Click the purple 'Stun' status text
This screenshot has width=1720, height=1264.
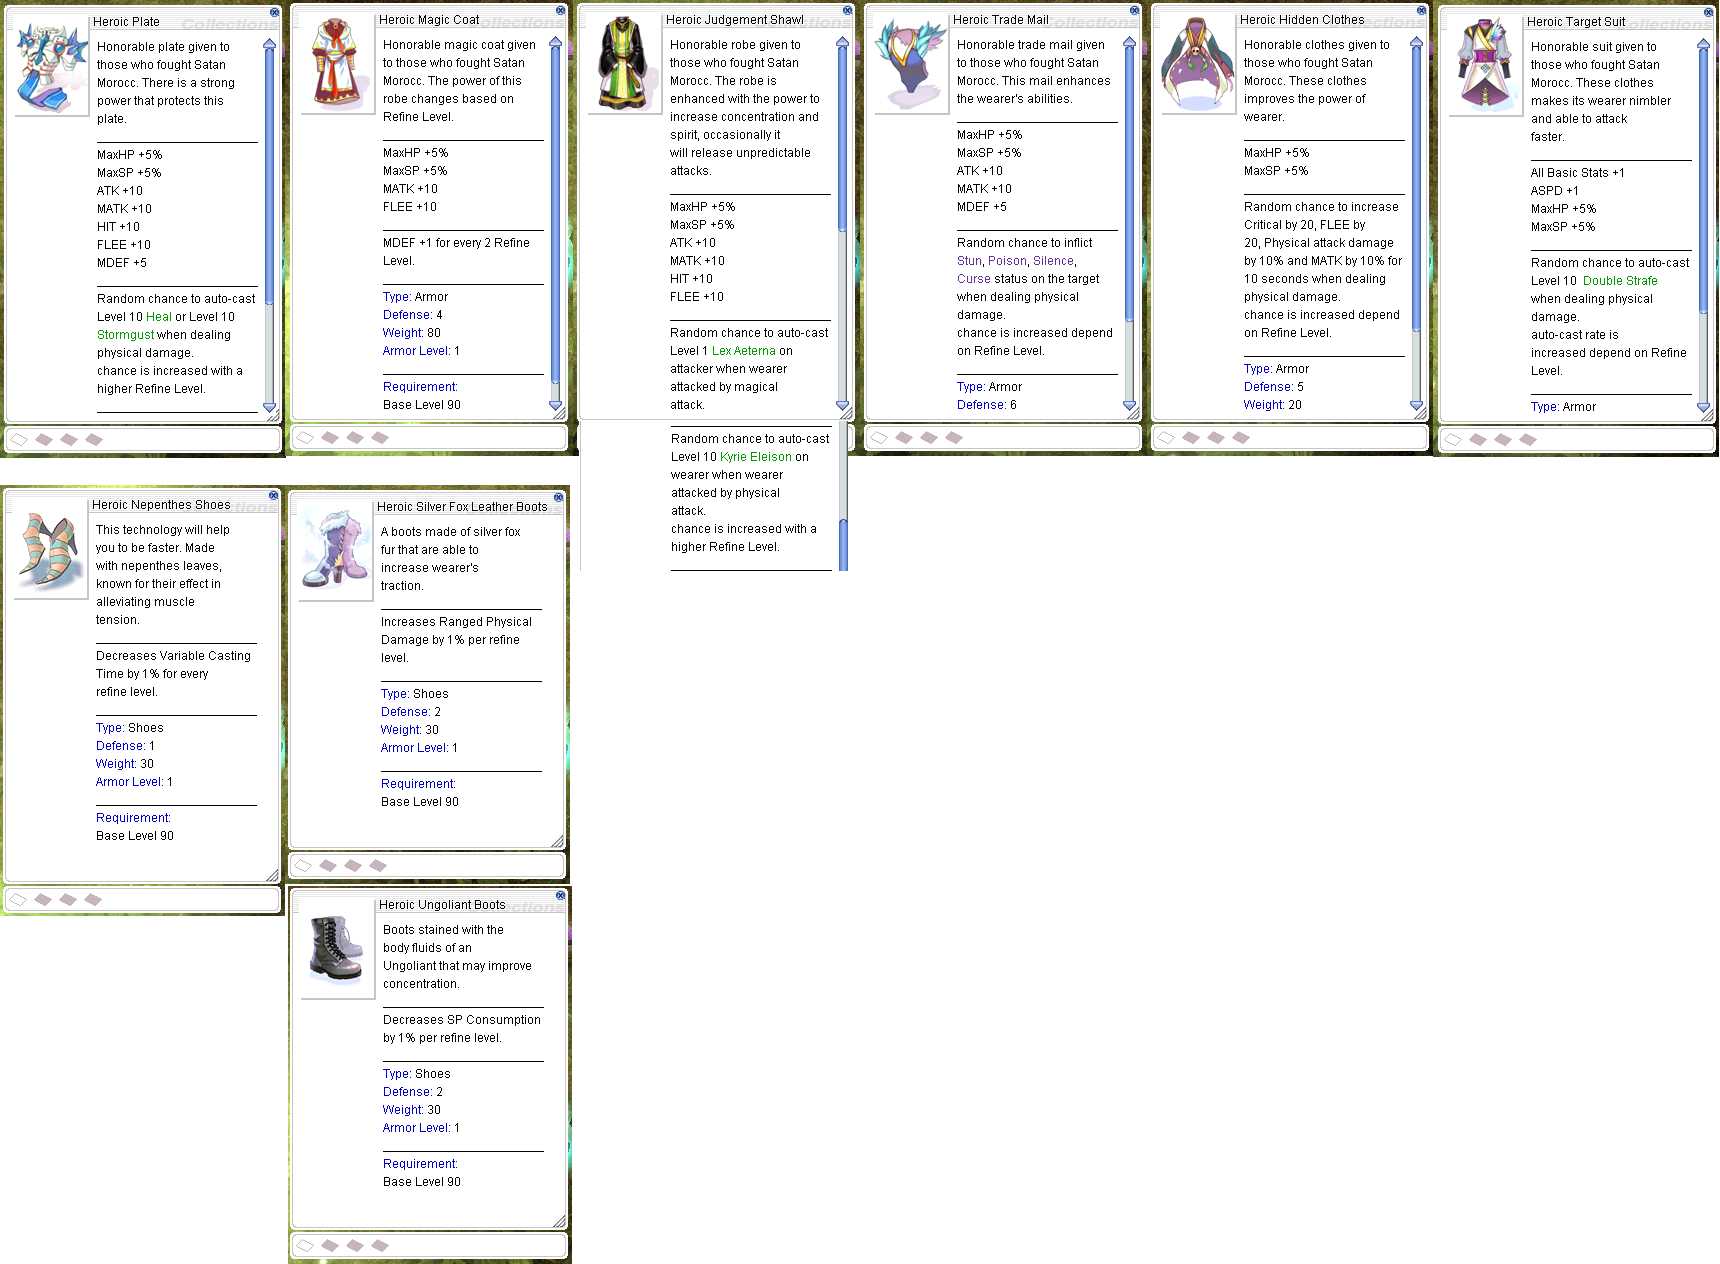969,261
